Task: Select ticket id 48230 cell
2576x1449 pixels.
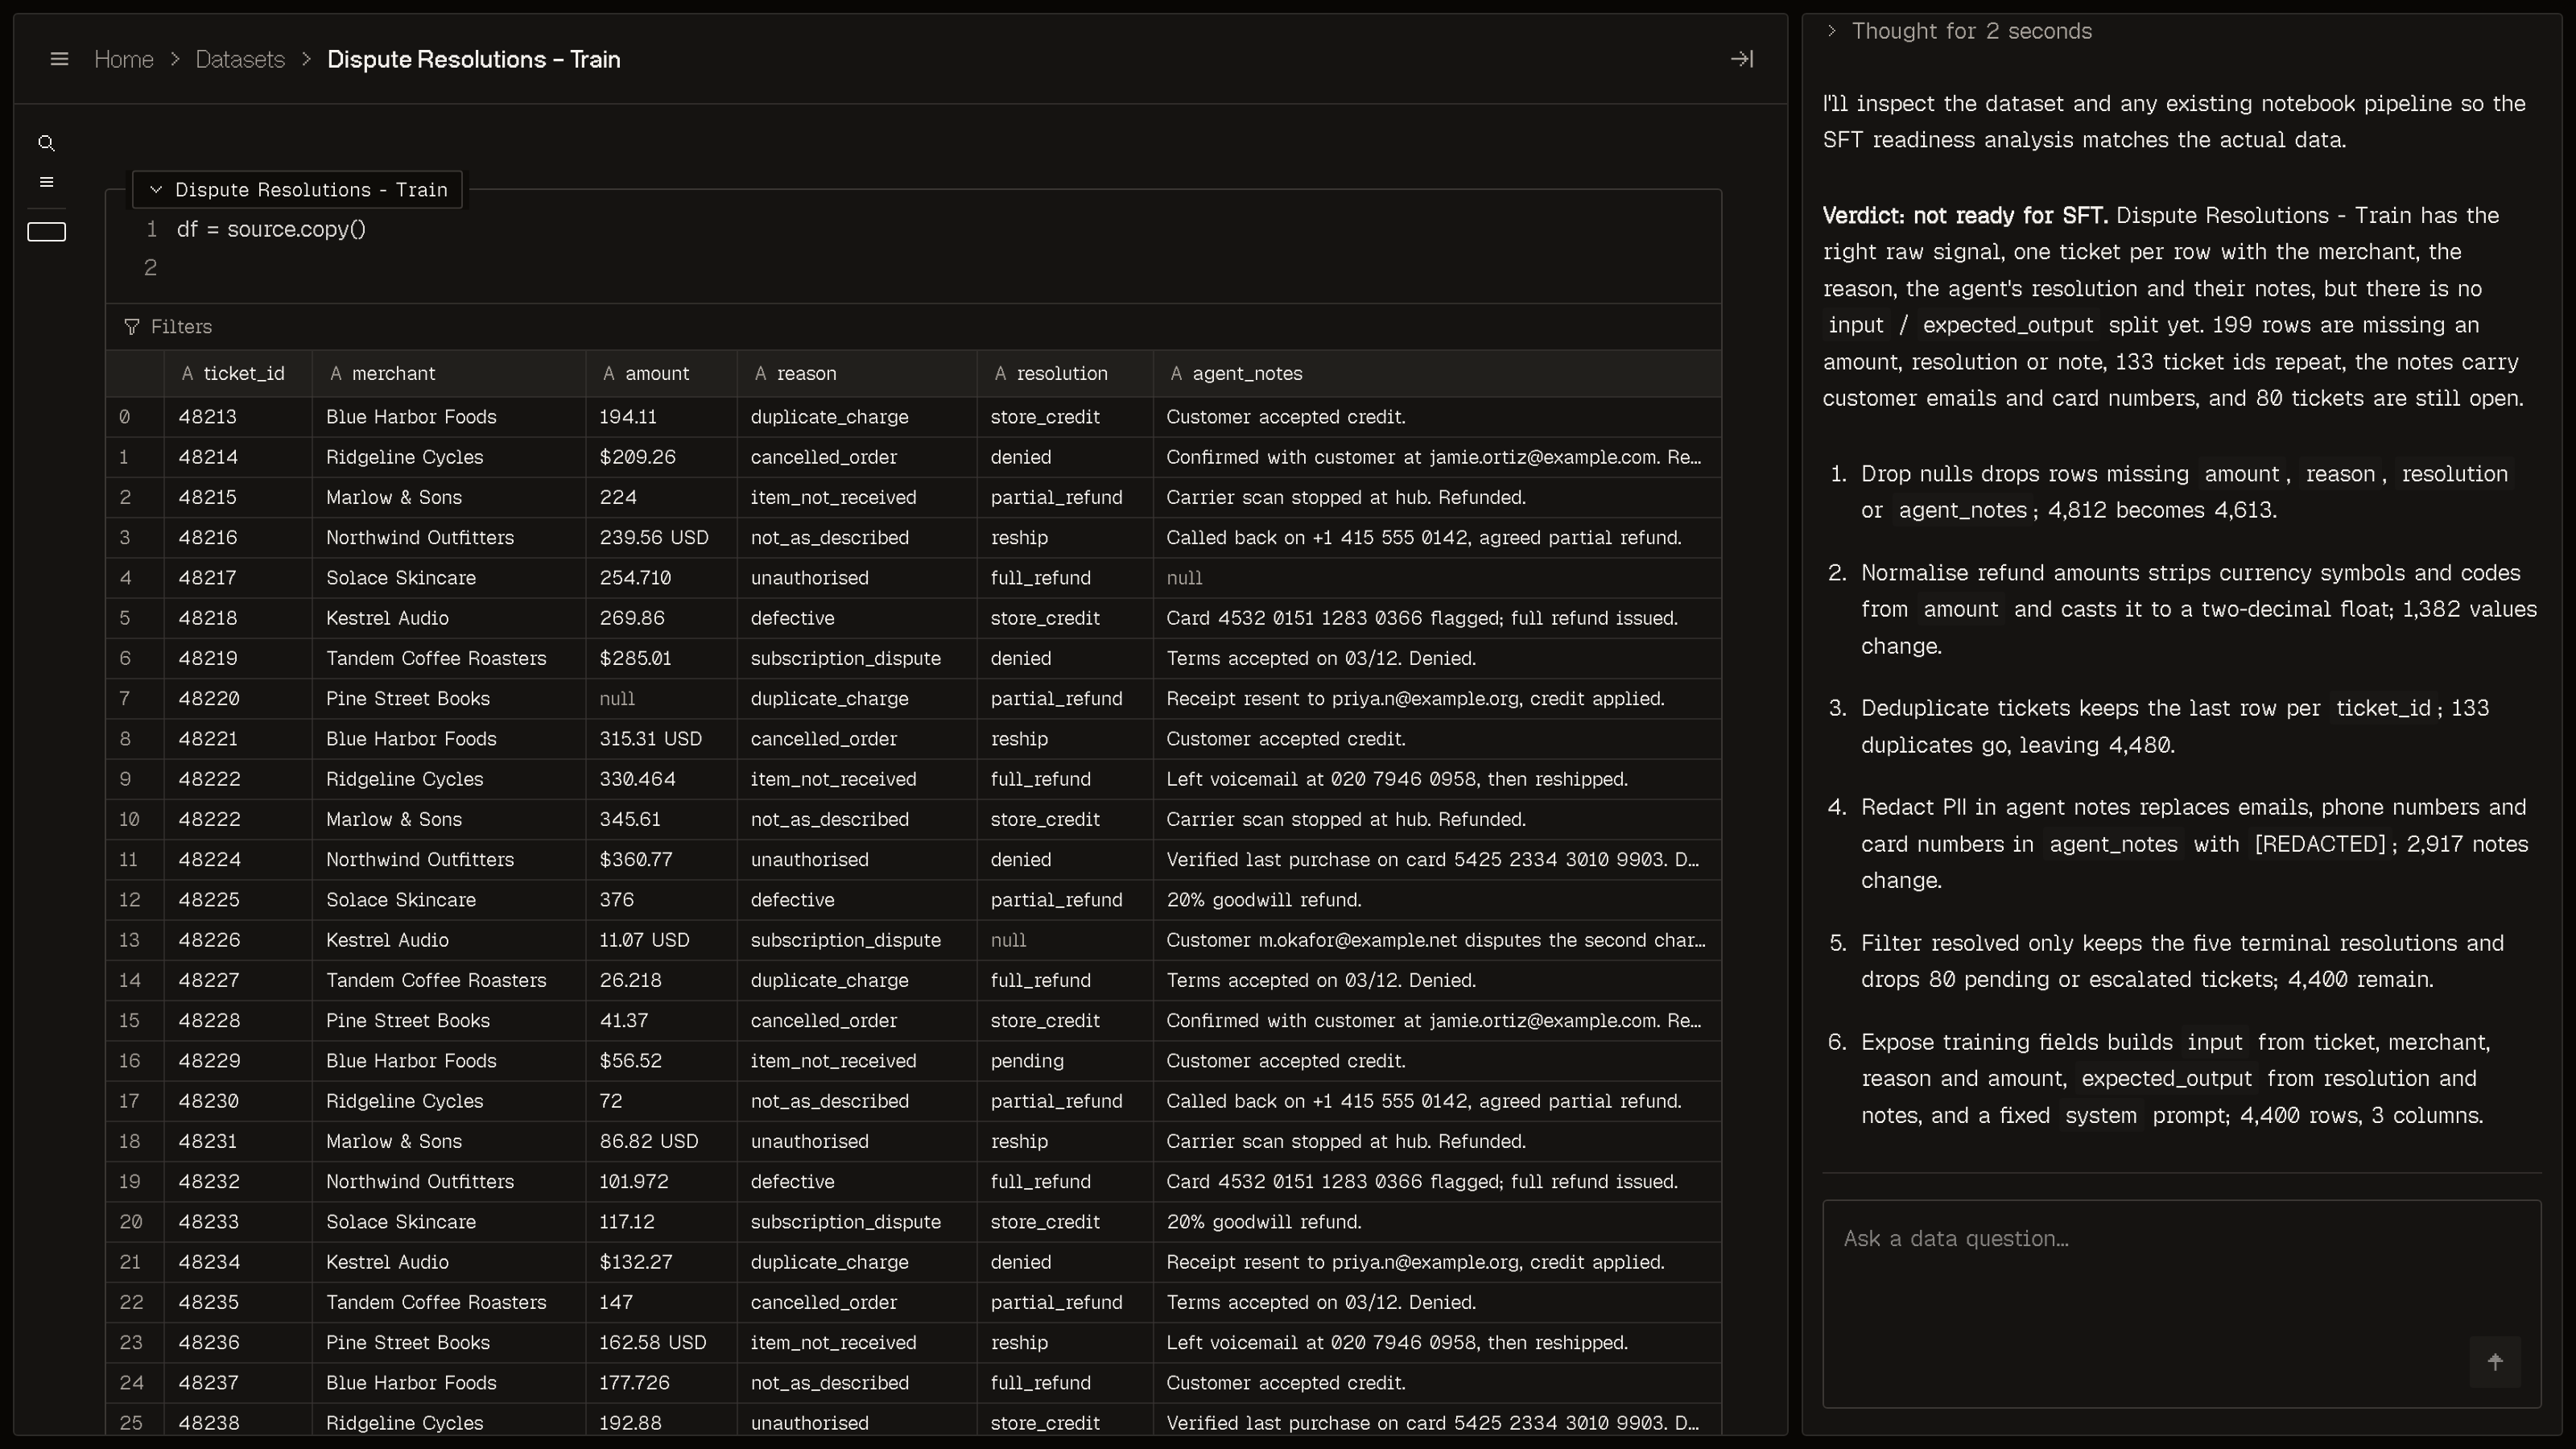Action: (x=238, y=1101)
